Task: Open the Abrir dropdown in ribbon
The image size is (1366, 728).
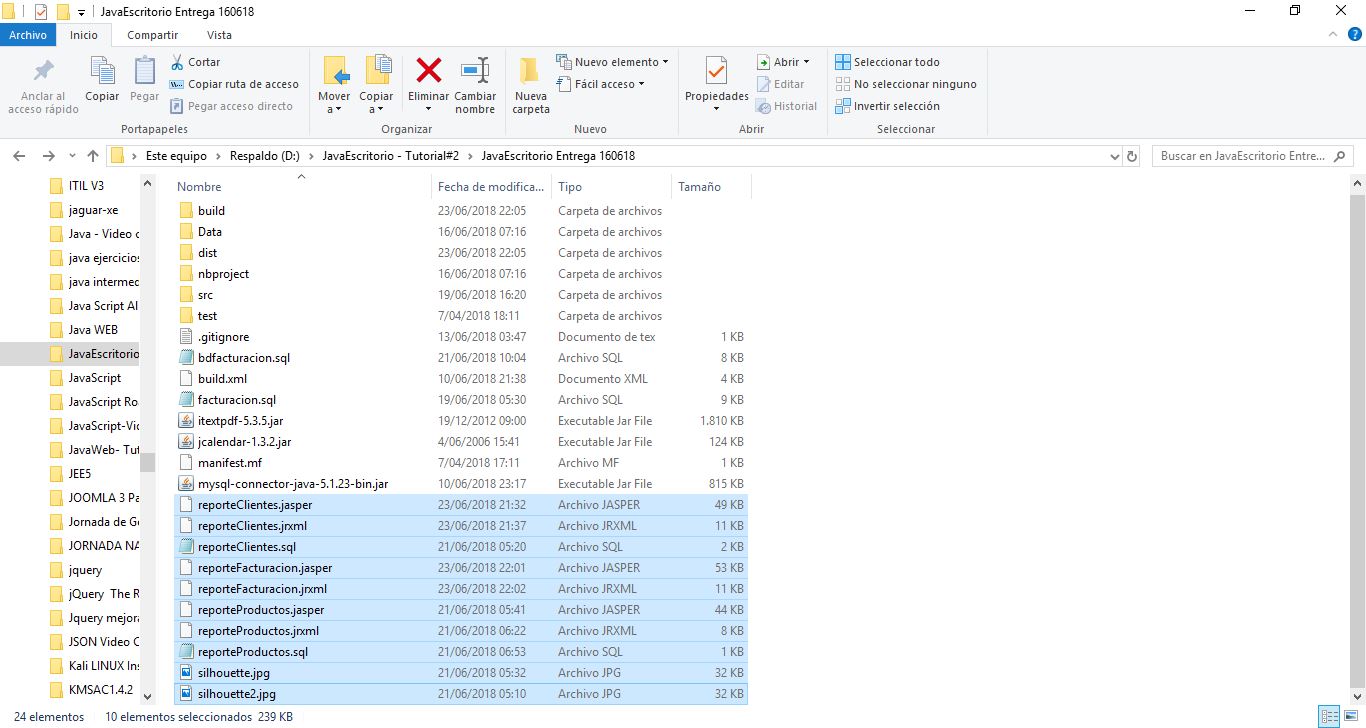Action: [x=783, y=62]
